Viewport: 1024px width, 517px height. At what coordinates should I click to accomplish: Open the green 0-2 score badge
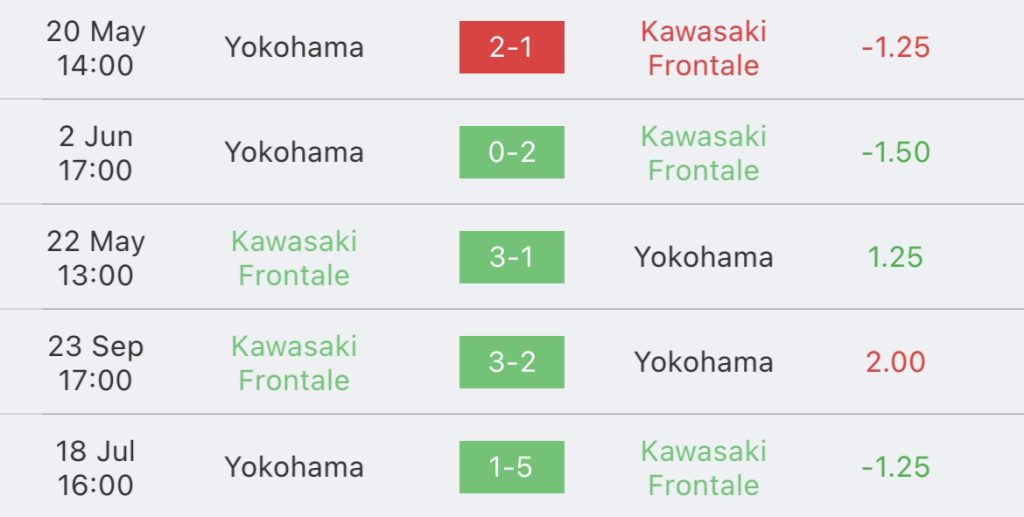point(511,152)
